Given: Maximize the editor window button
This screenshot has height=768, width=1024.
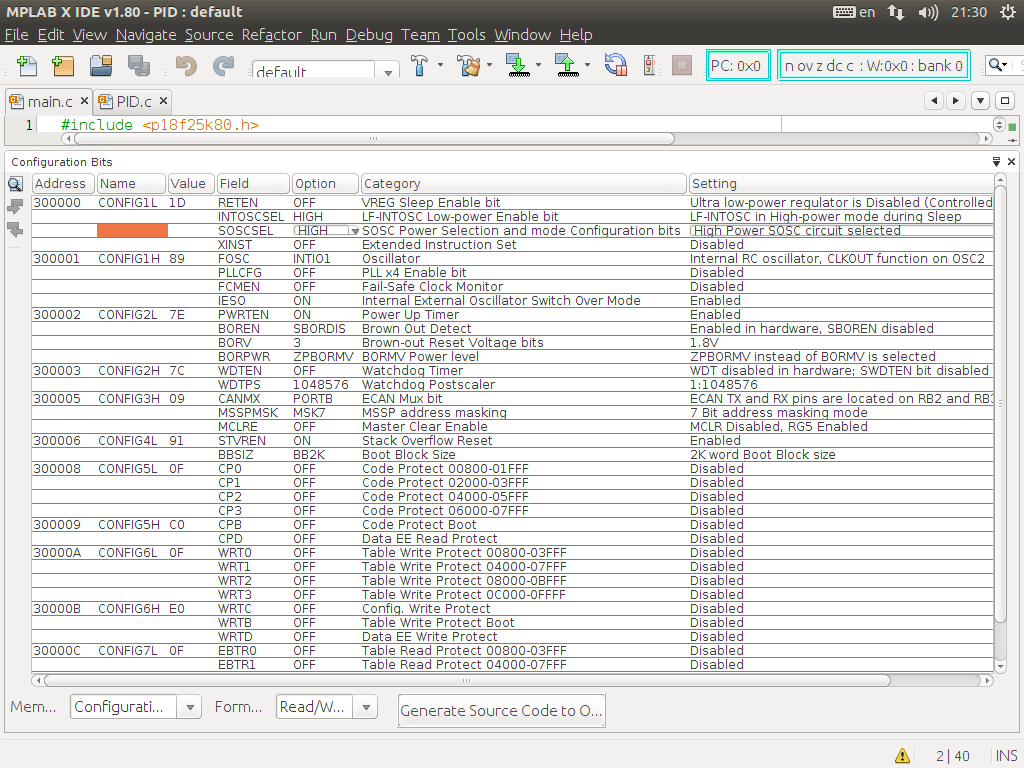Looking at the screenshot, I should 1005,101.
